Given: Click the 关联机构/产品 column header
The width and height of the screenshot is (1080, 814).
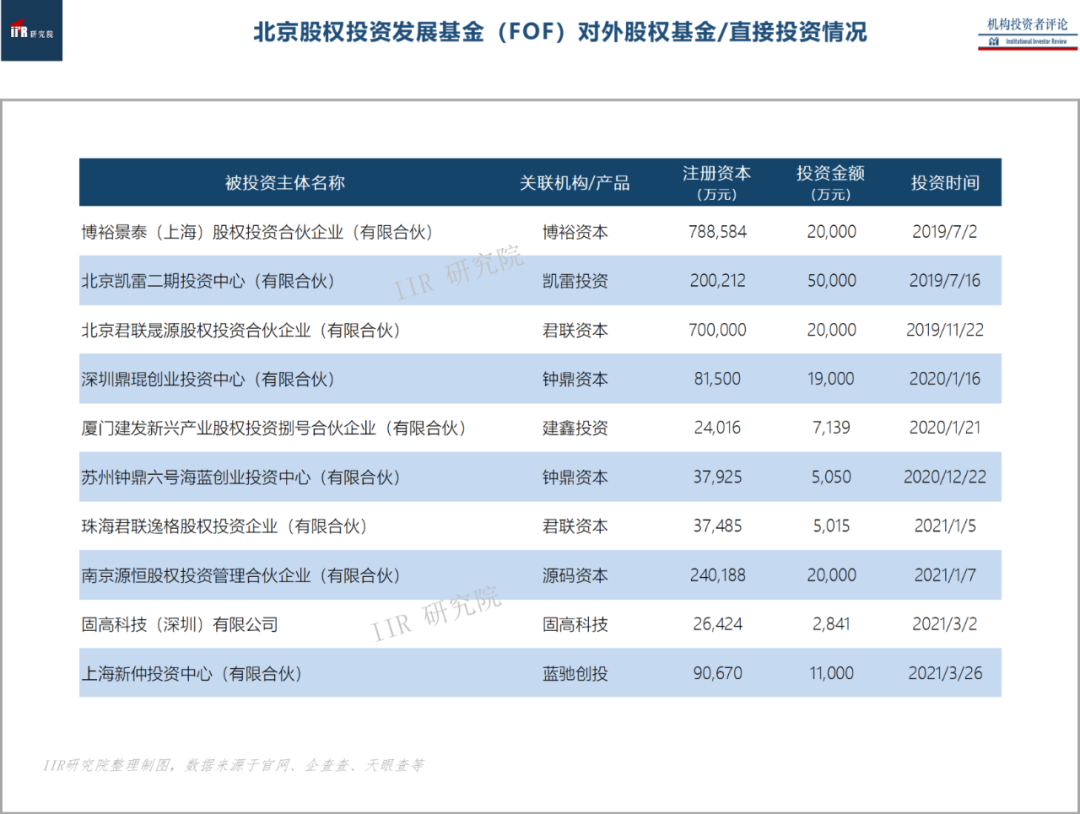Looking at the screenshot, I should point(574,182).
